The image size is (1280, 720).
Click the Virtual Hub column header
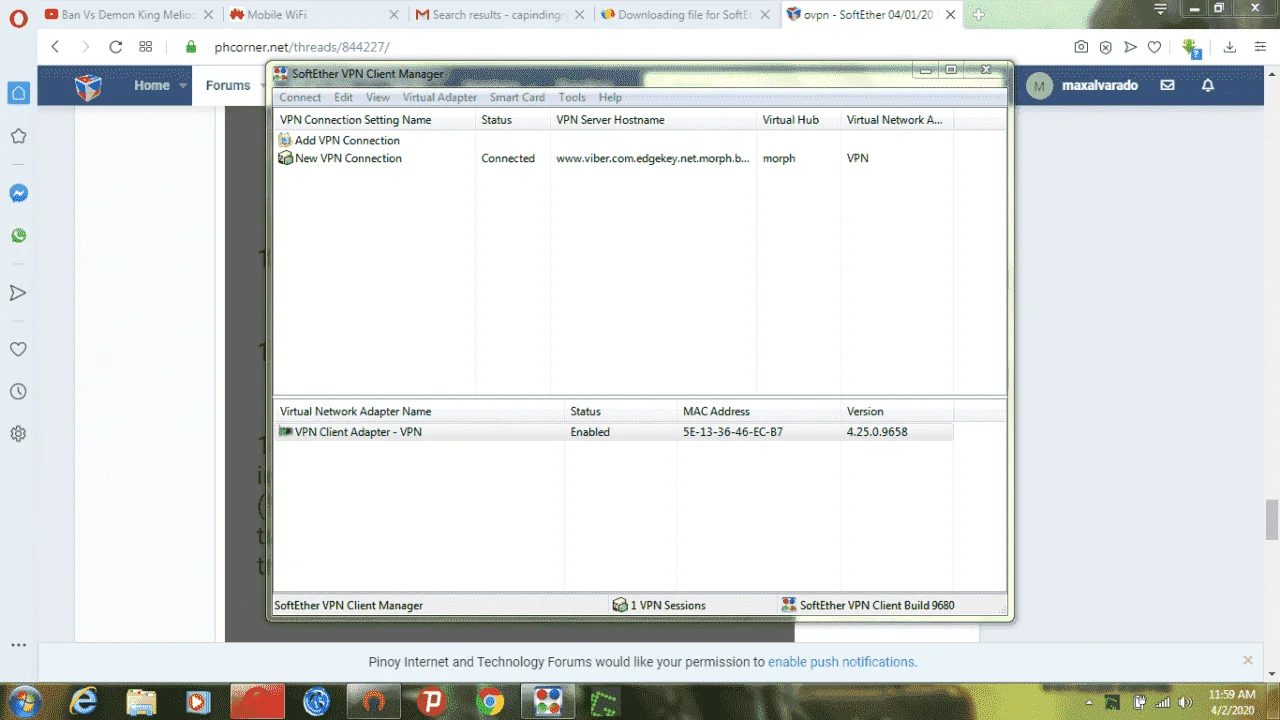[798, 120]
